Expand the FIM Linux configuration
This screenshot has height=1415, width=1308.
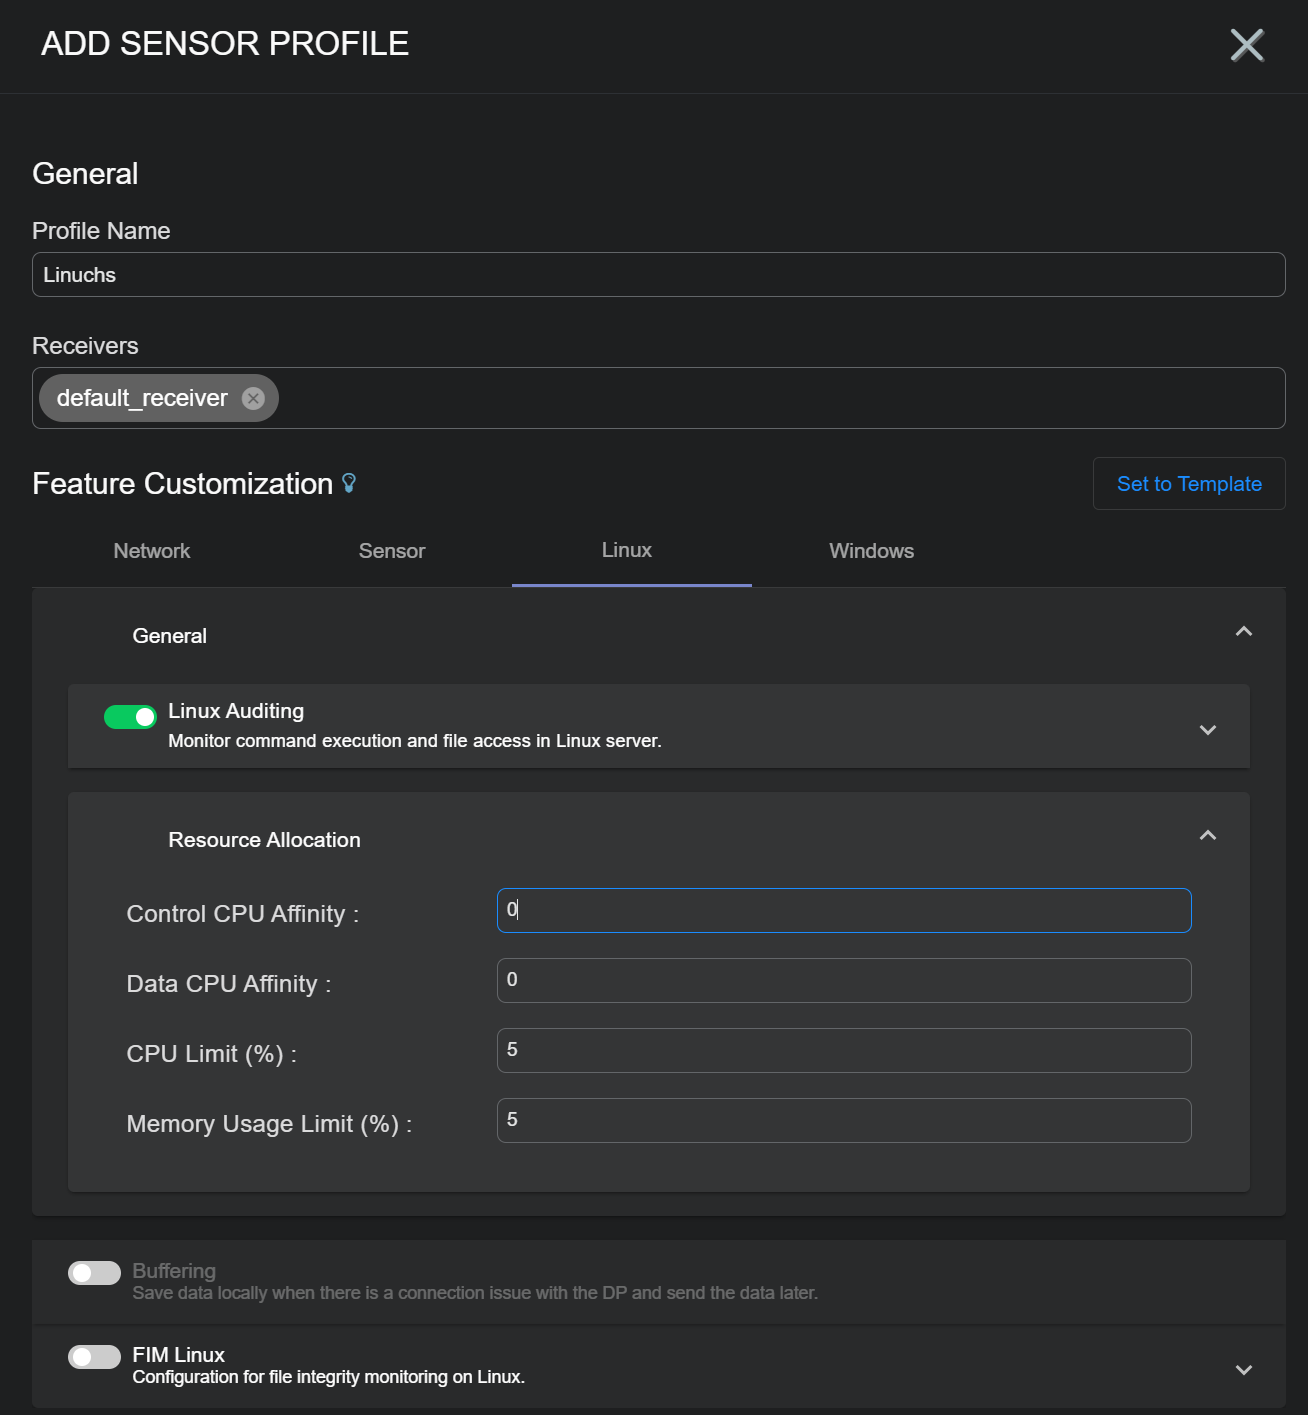[x=1243, y=1370]
